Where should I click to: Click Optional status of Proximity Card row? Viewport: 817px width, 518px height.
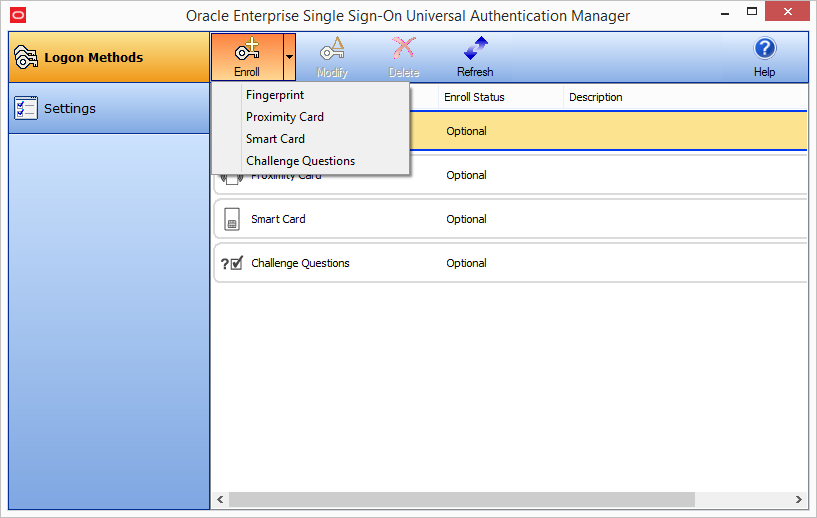pyautogui.click(x=466, y=175)
